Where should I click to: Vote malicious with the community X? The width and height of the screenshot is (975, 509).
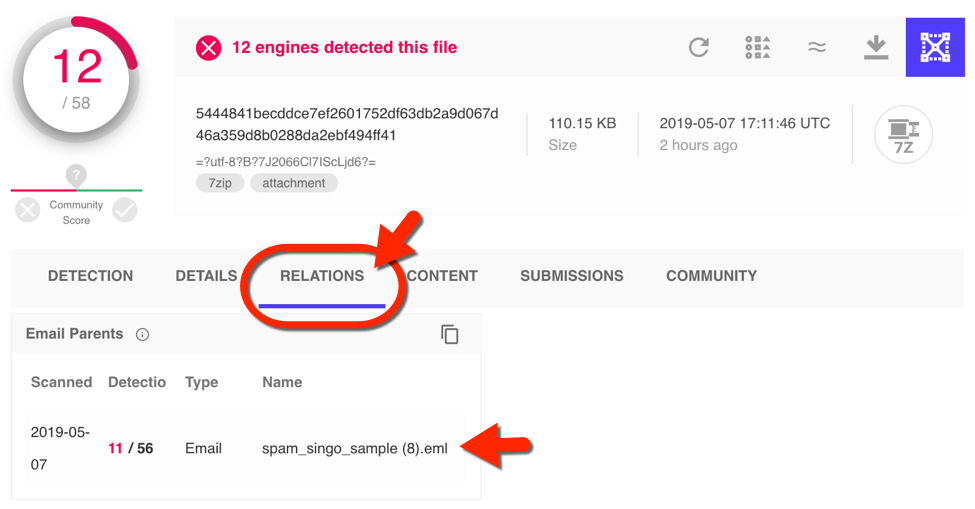[x=27, y=210]
